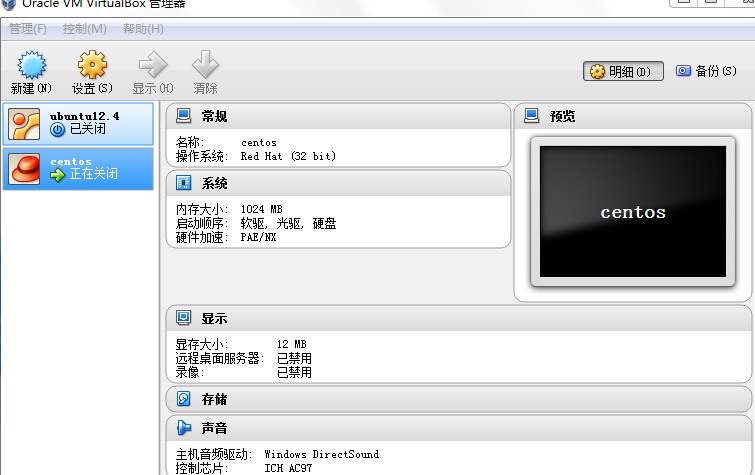Viewport: 755px width, 475px height.
Task: Select the centos red hat icon
Action: 24,169
